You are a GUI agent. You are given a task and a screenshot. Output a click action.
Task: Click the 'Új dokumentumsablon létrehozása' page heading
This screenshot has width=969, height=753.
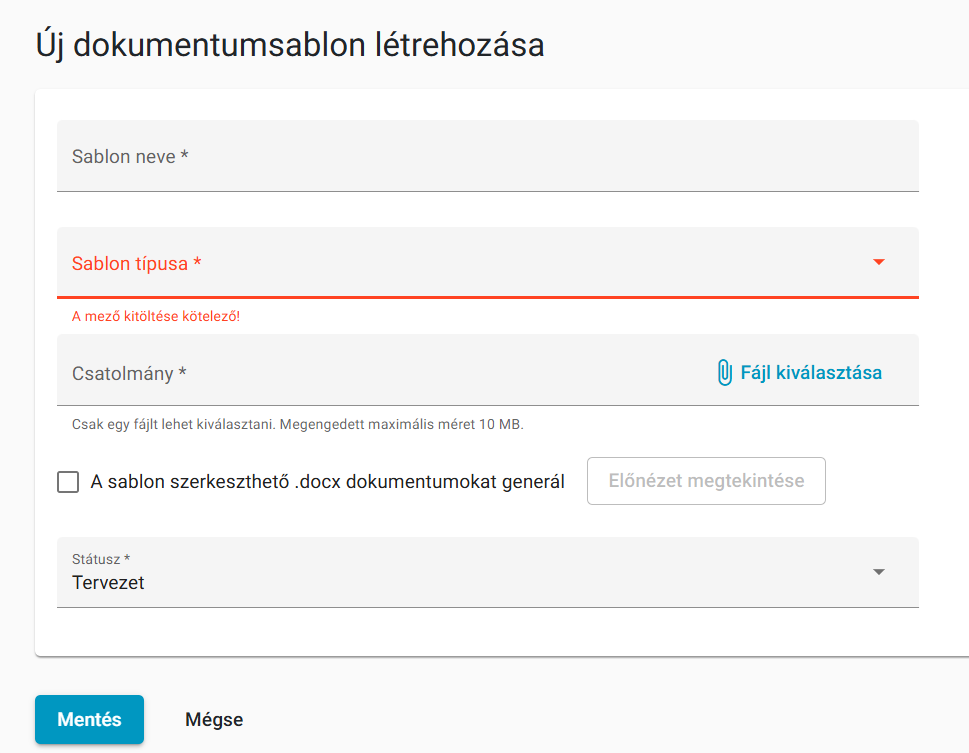coord(290,45)
